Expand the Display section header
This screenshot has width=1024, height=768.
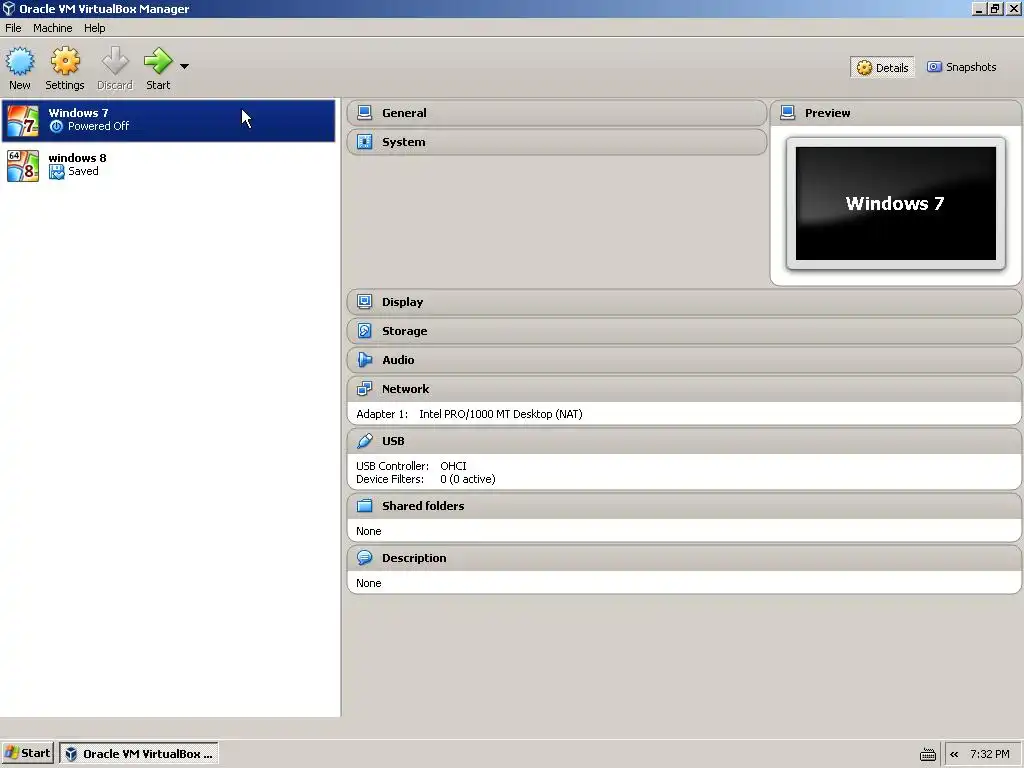pos(684,302)
